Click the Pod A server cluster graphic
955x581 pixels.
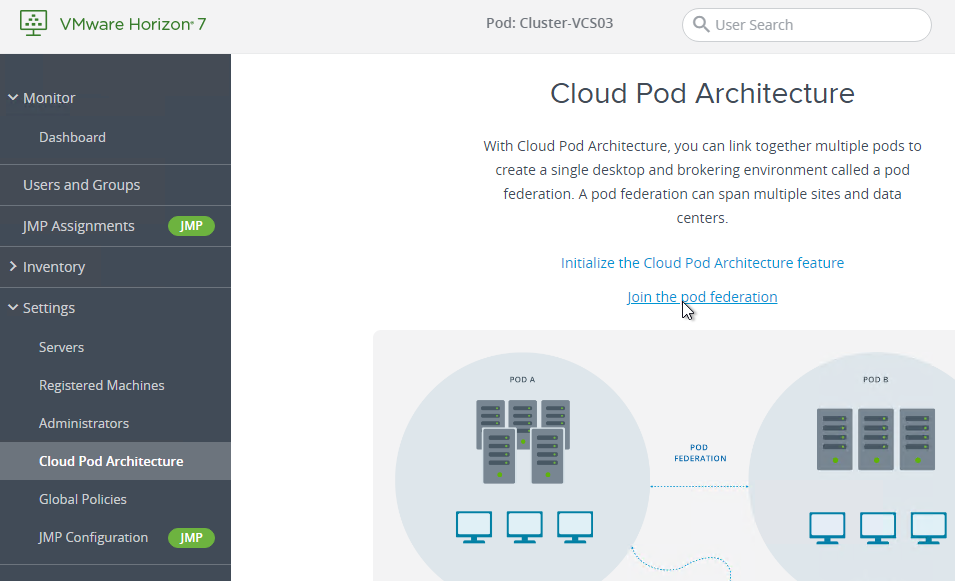tap(523, 442)
